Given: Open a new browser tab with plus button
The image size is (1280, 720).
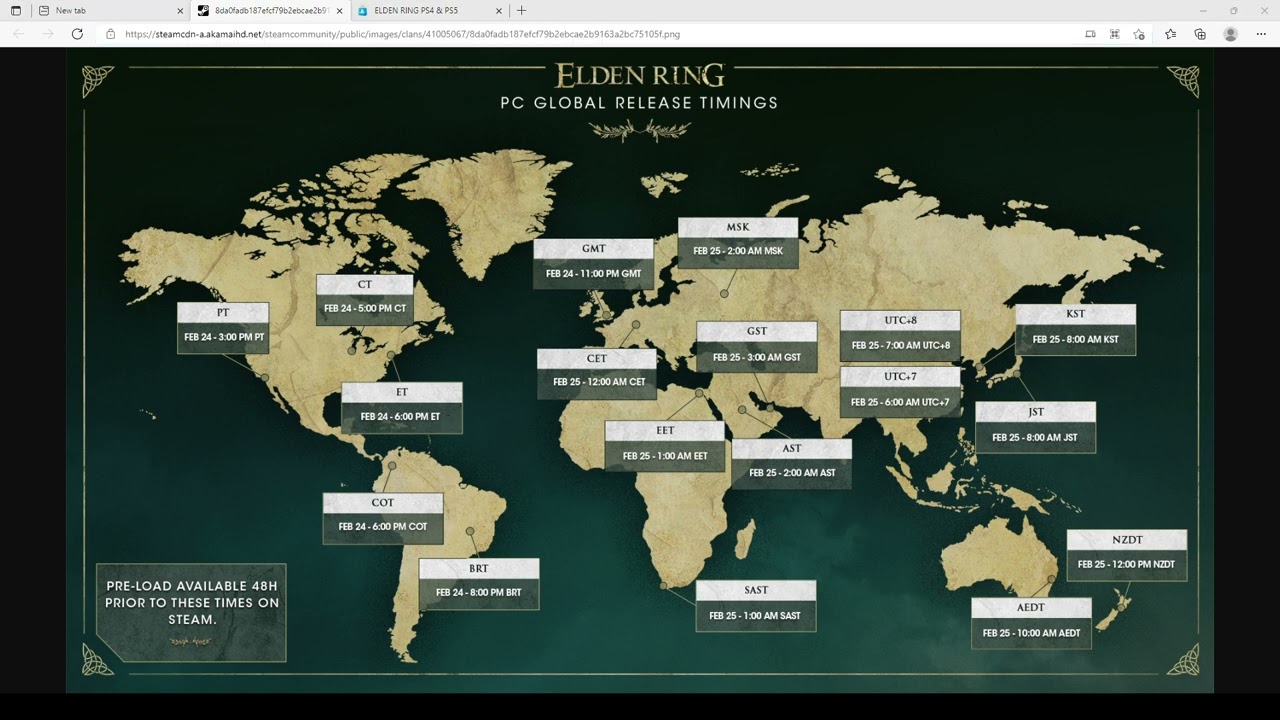Looking at the screenshot, I should (521, 10).
